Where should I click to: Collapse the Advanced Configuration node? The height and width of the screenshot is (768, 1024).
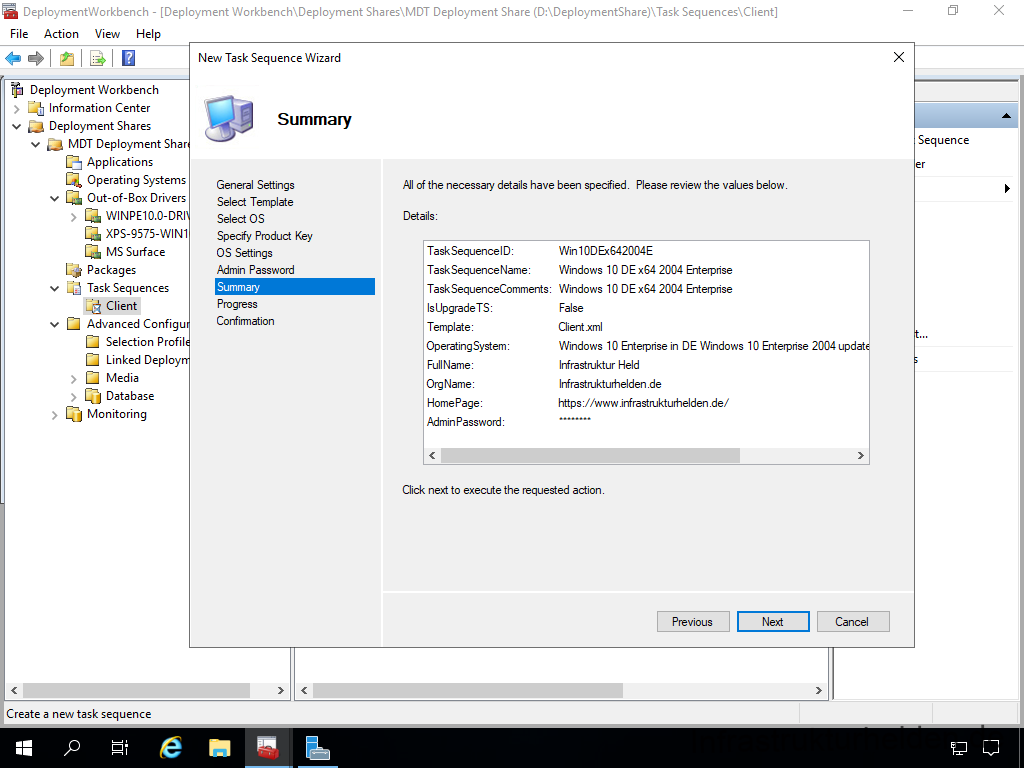(x=55, y=325)
